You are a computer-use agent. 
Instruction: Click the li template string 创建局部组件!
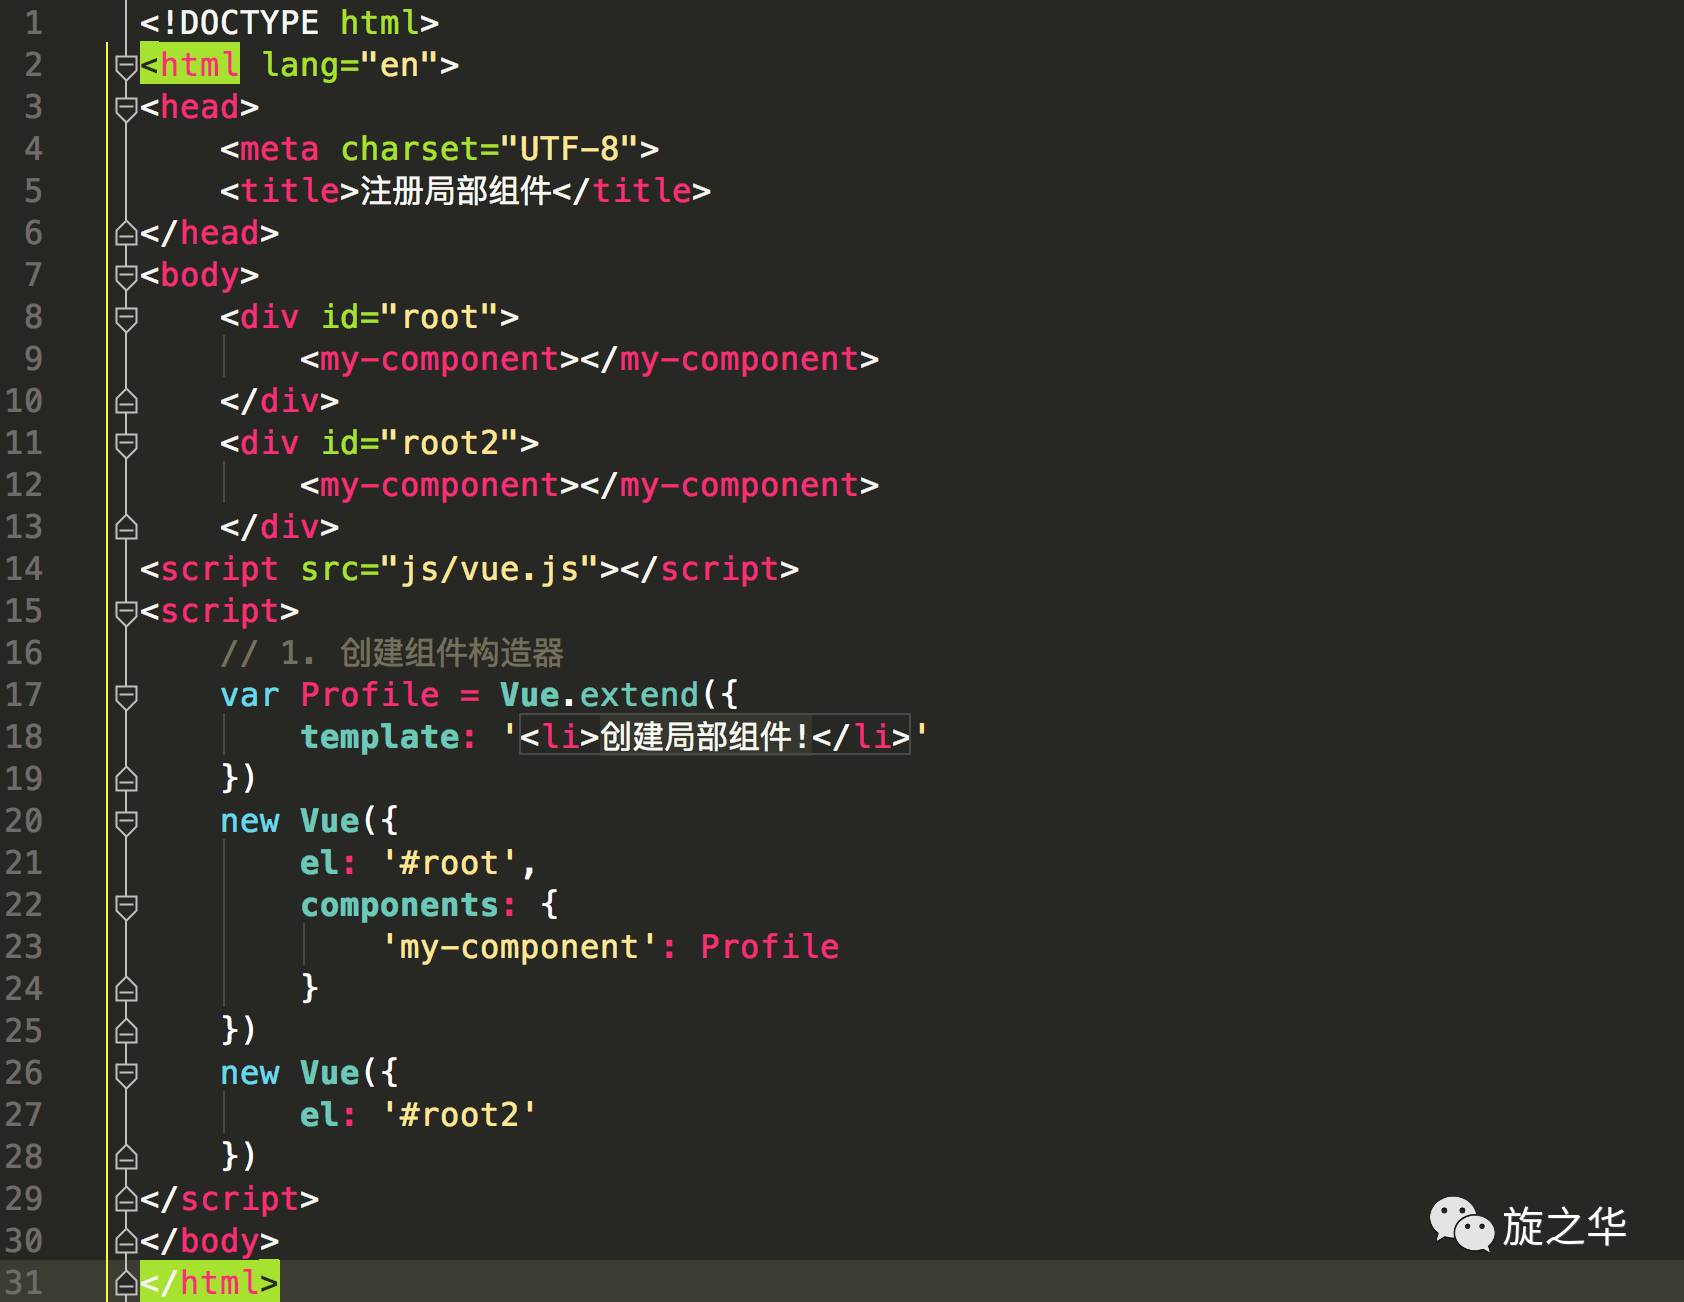pos(715,737)
